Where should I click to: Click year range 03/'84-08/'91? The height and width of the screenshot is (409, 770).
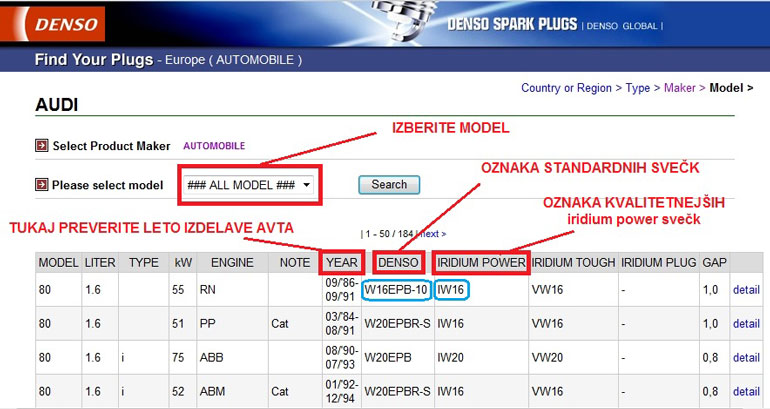click(x=341, y=324)
